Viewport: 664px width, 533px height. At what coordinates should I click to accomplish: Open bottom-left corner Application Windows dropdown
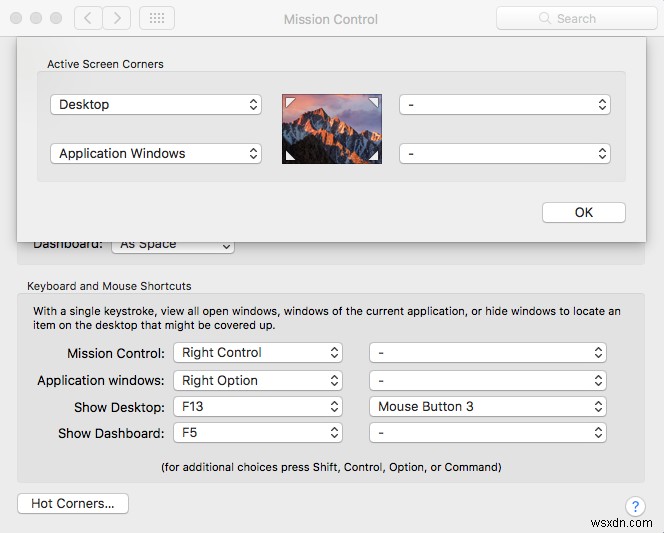tap(155, 154)
